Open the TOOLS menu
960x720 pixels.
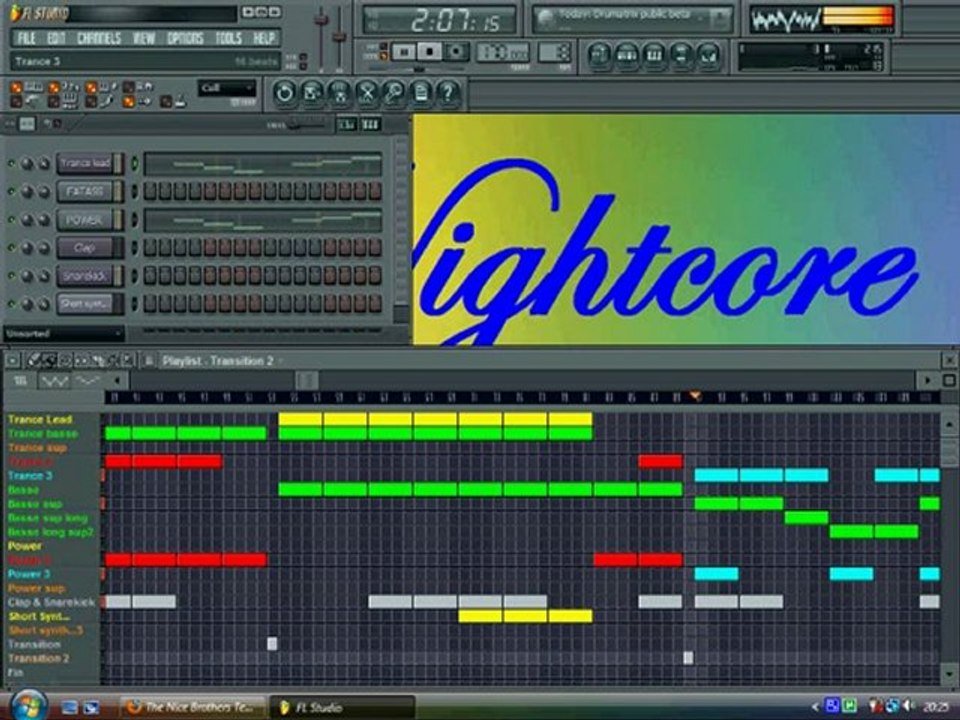pyautogui.click(x=228, y=39)
